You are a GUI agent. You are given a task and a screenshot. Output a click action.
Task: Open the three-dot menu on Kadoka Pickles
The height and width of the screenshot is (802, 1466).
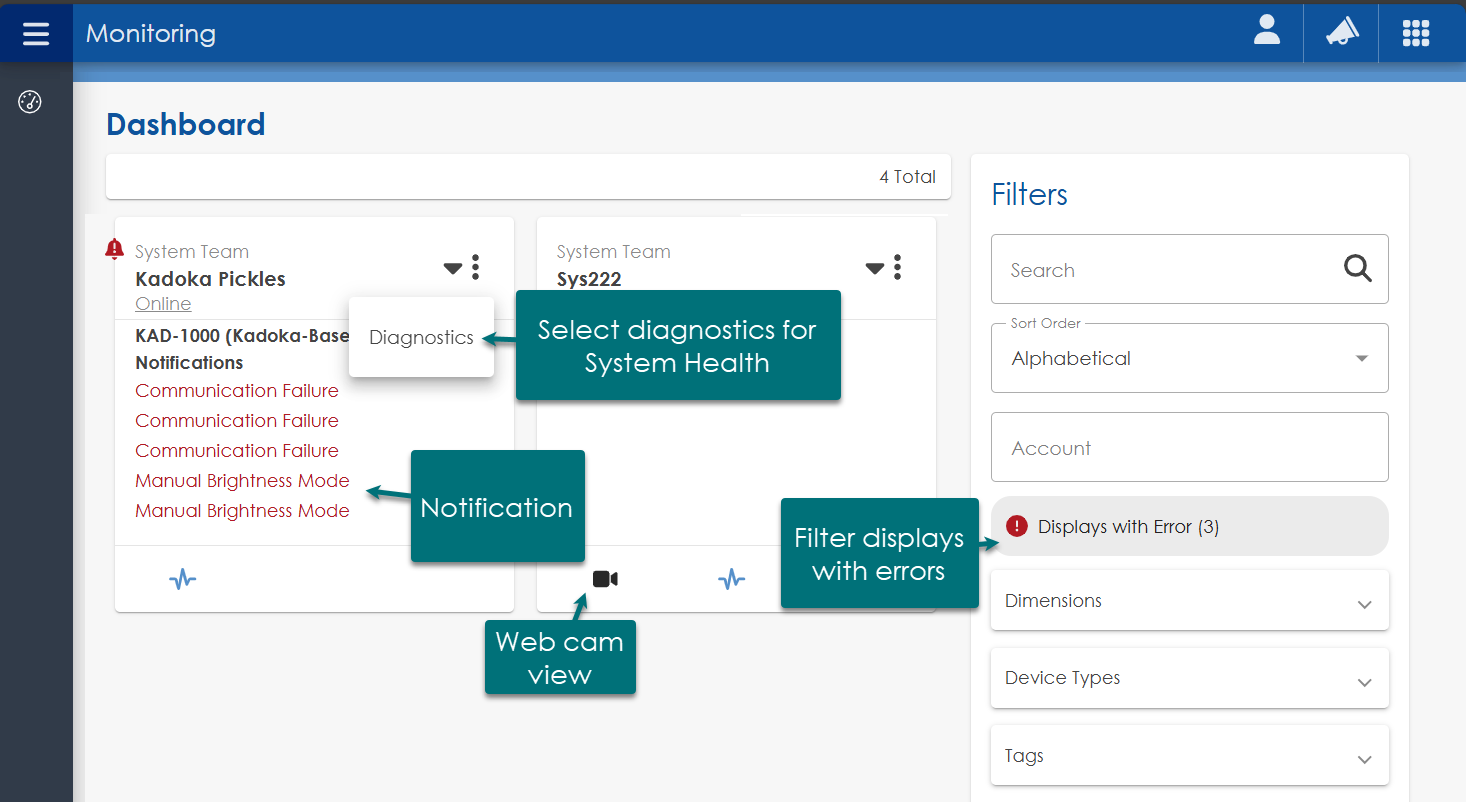(476, 267)
